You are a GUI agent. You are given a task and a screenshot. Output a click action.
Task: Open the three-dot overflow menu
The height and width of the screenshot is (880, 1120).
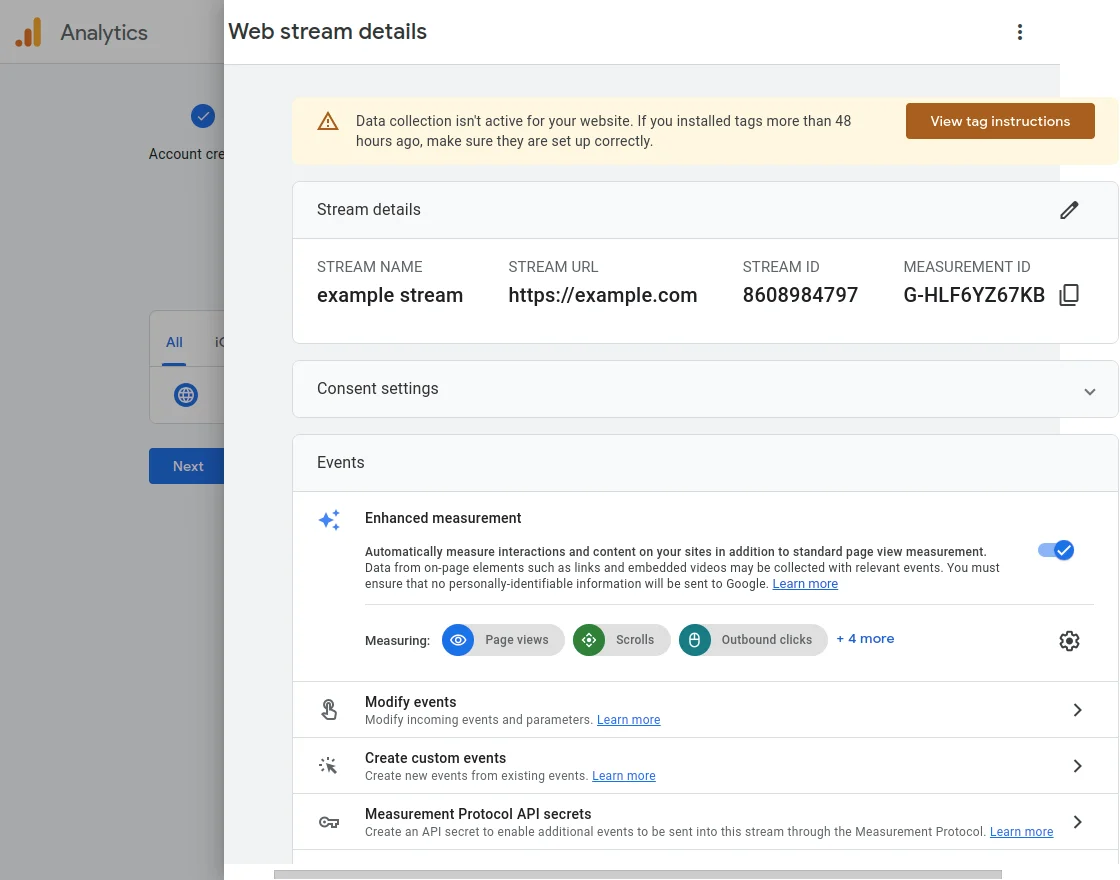click(1020, 31)
